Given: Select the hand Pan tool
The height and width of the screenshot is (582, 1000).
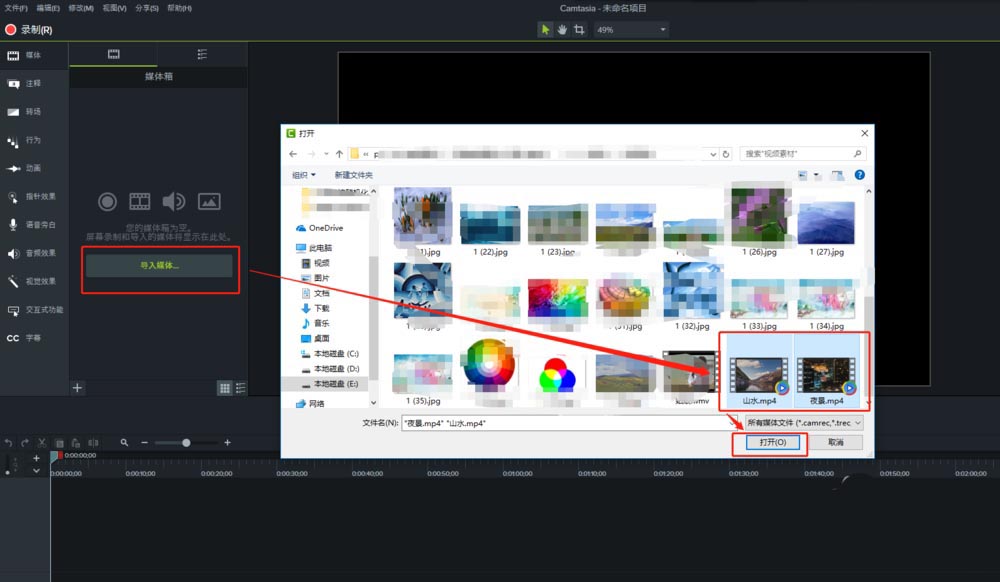Looking at the screenshot, I should tap(562, 29).
